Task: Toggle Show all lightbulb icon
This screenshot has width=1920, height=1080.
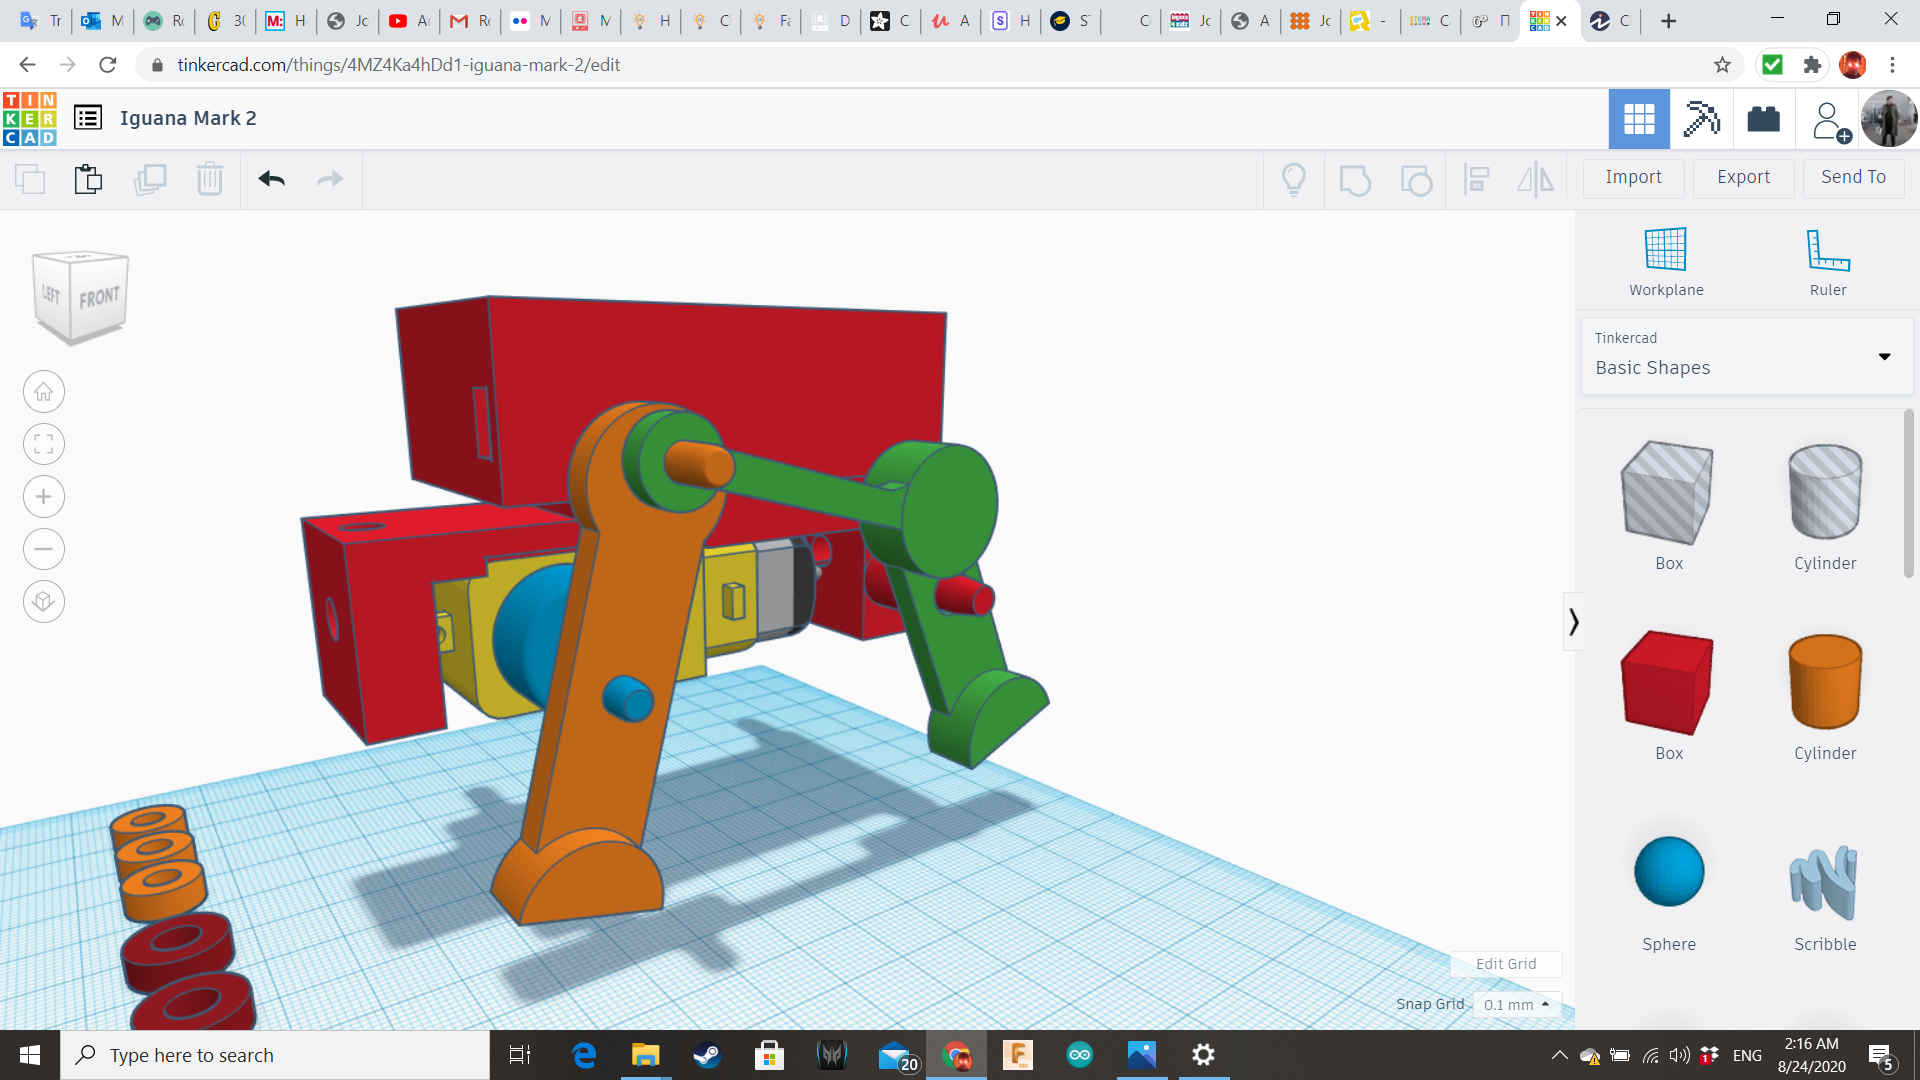Action: coord(1294,179)
